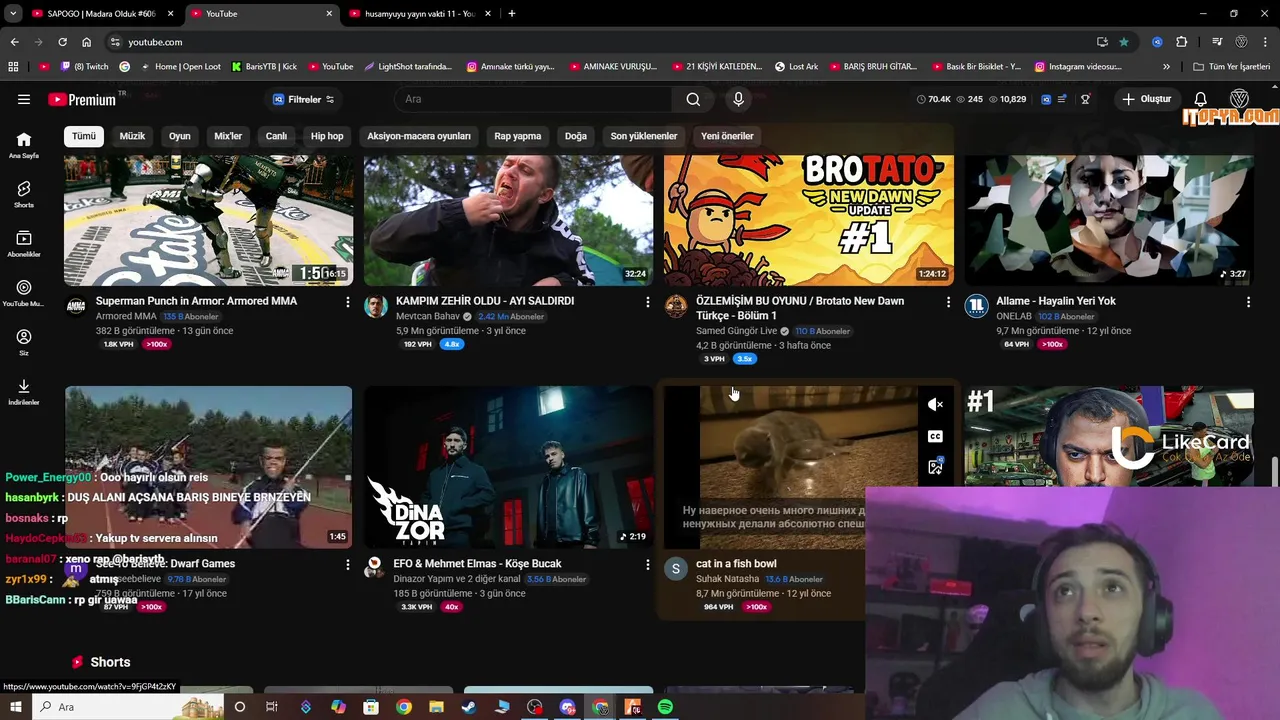Image resolution: width=1280 pixels, height=720 pixels.
Task: Switch to the husamyuyu yayın vakti tab
Action: (419, 14)
